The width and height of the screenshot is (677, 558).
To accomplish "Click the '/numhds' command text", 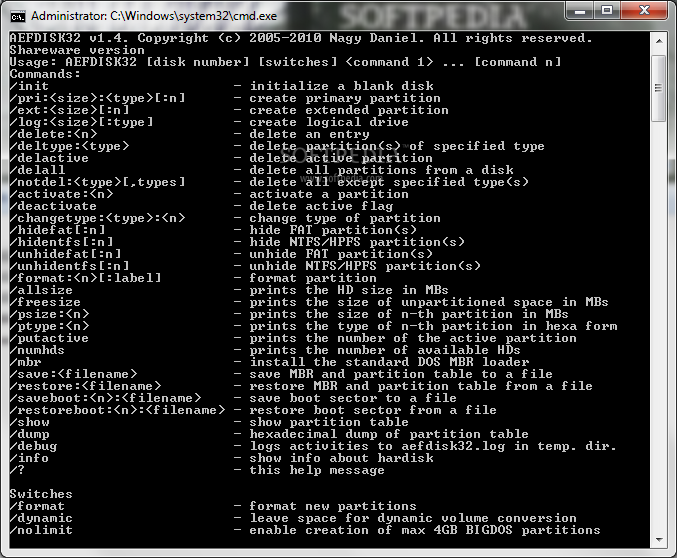I will pos(37,350).
